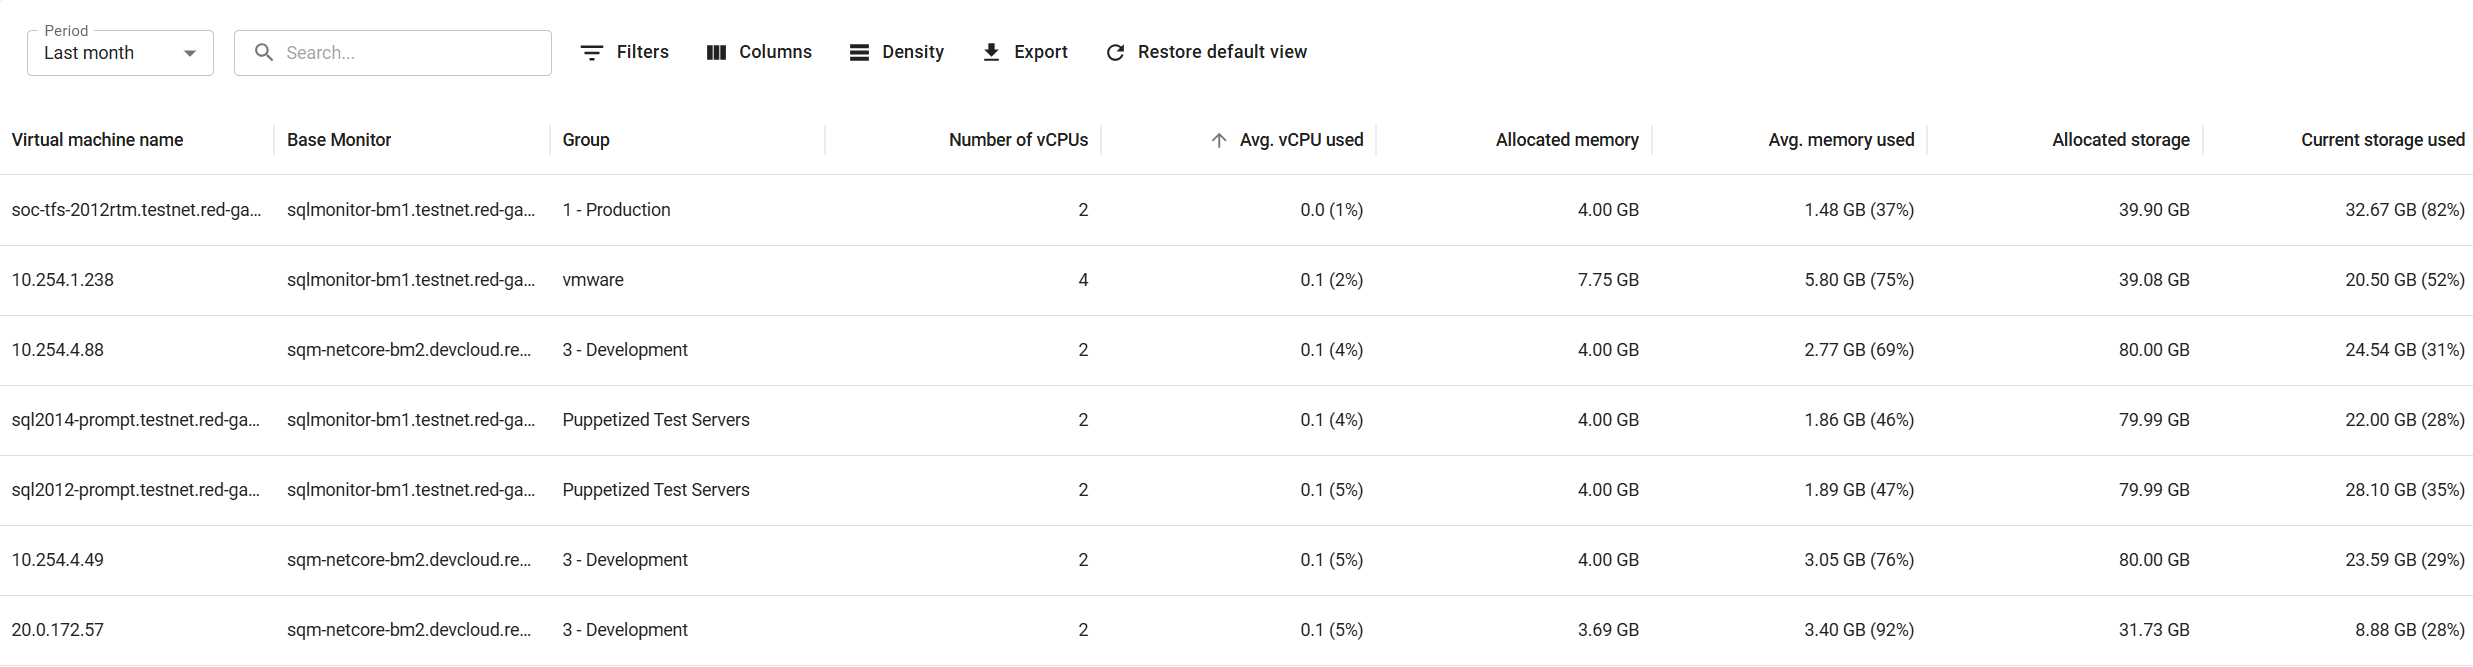Click the Filters funnel icon
This screenshot has width=2473, height=667.
[x=592, y=53]
